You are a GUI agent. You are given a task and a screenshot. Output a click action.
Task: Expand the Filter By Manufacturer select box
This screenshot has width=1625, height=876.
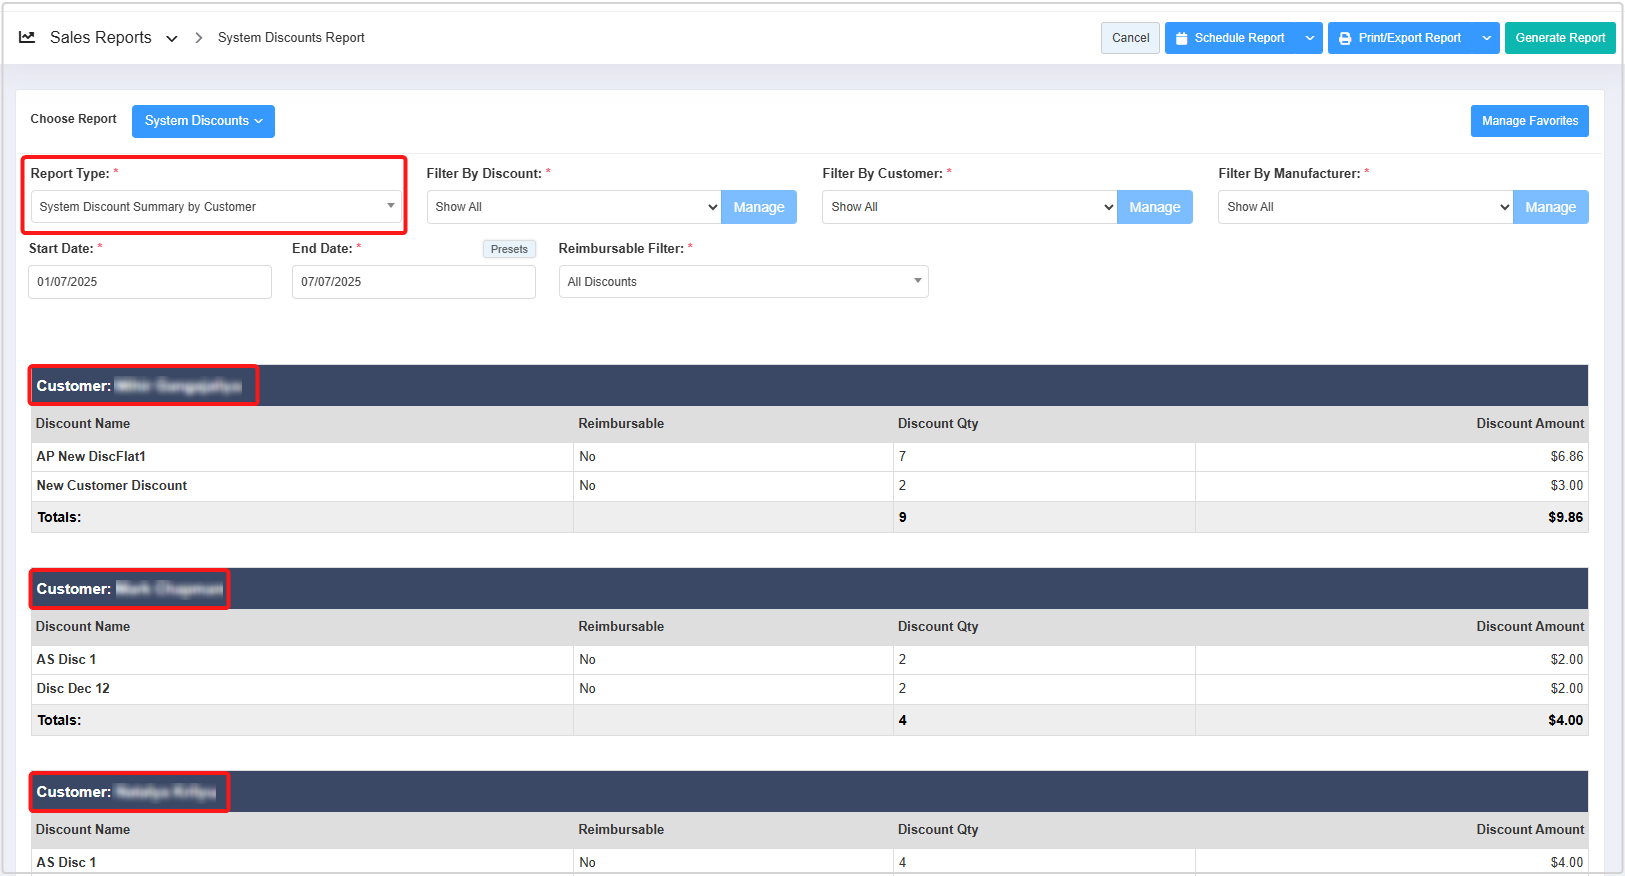(x=1365, y=207)
